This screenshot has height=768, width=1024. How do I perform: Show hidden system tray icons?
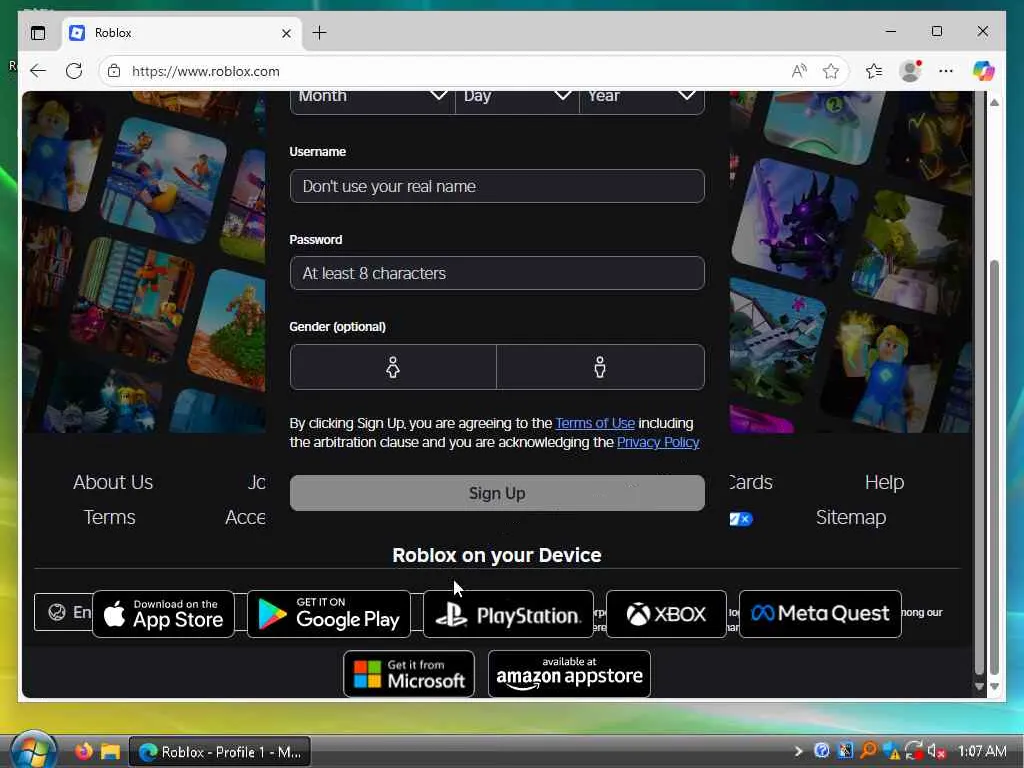798,751
